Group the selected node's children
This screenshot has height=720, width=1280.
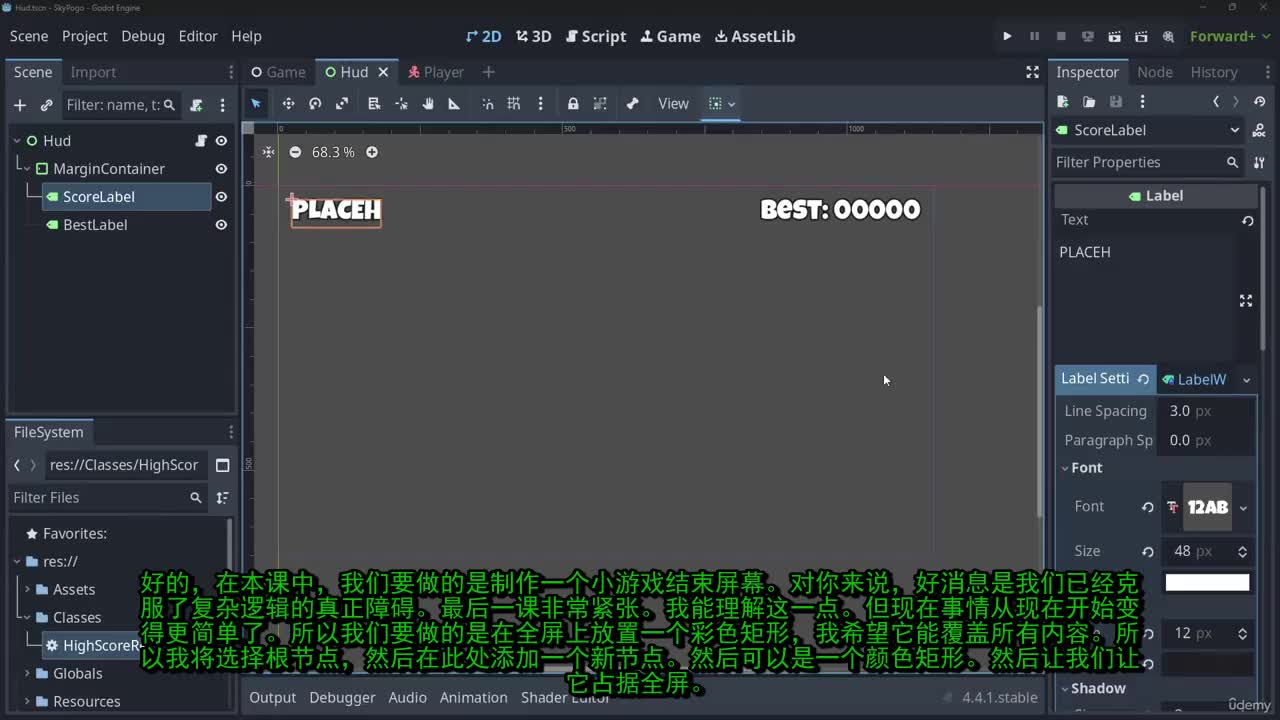pos(600,104)
